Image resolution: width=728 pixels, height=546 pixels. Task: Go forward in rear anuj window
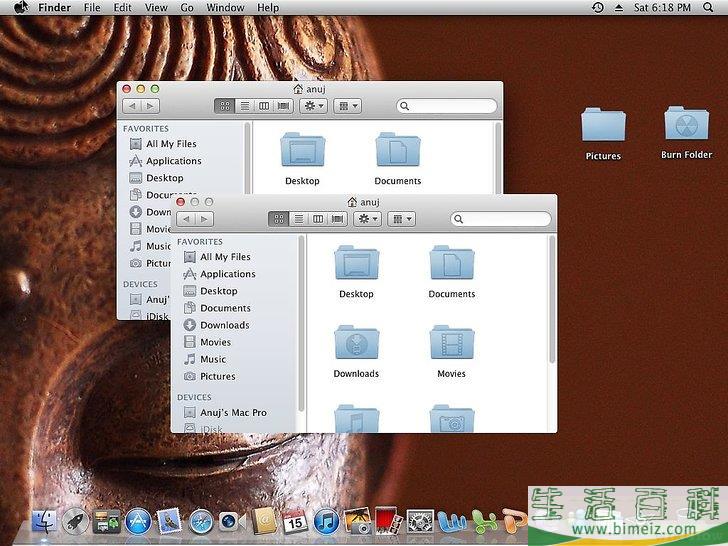coord(150,106)
